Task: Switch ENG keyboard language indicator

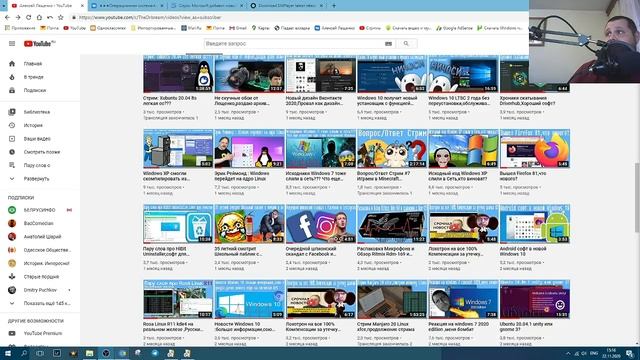Action: (594, 353)
